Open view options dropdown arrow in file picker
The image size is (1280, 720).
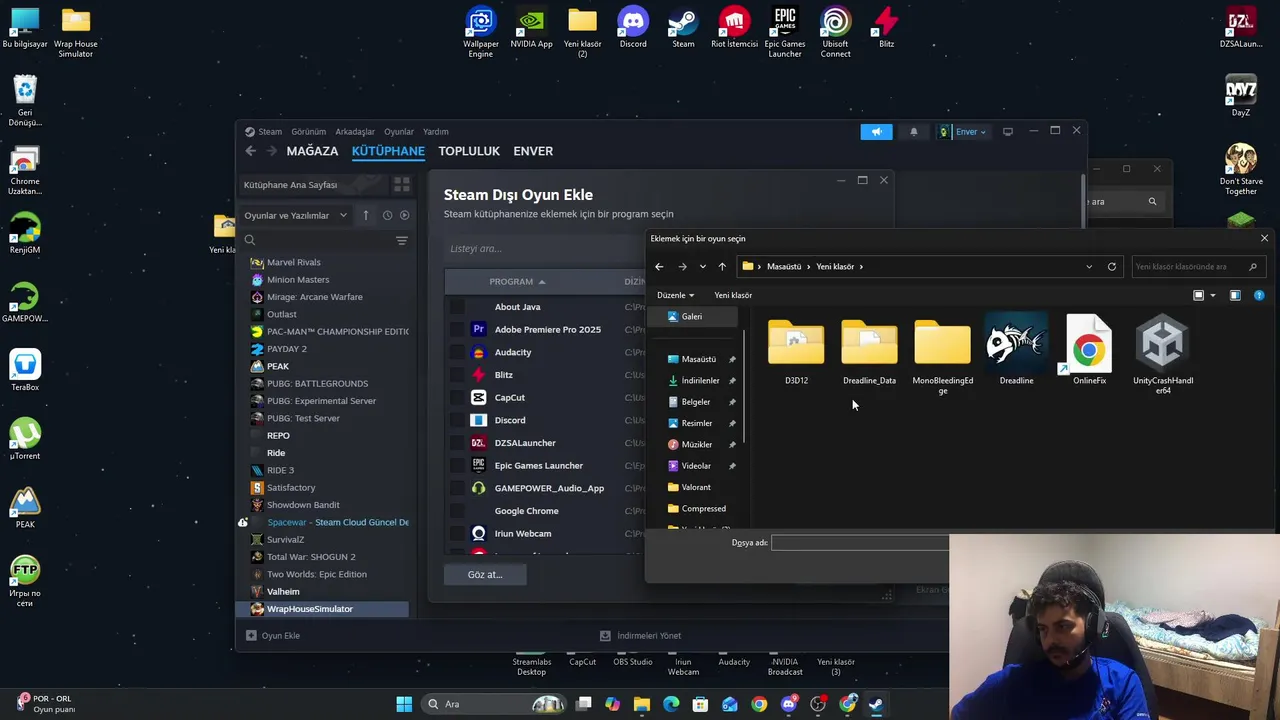pyautogui.click(x=1213, y=295)
